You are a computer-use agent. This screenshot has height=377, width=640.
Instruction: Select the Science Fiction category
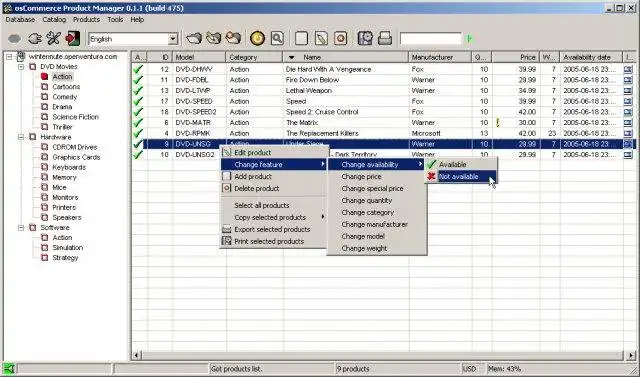pos(76,117)
